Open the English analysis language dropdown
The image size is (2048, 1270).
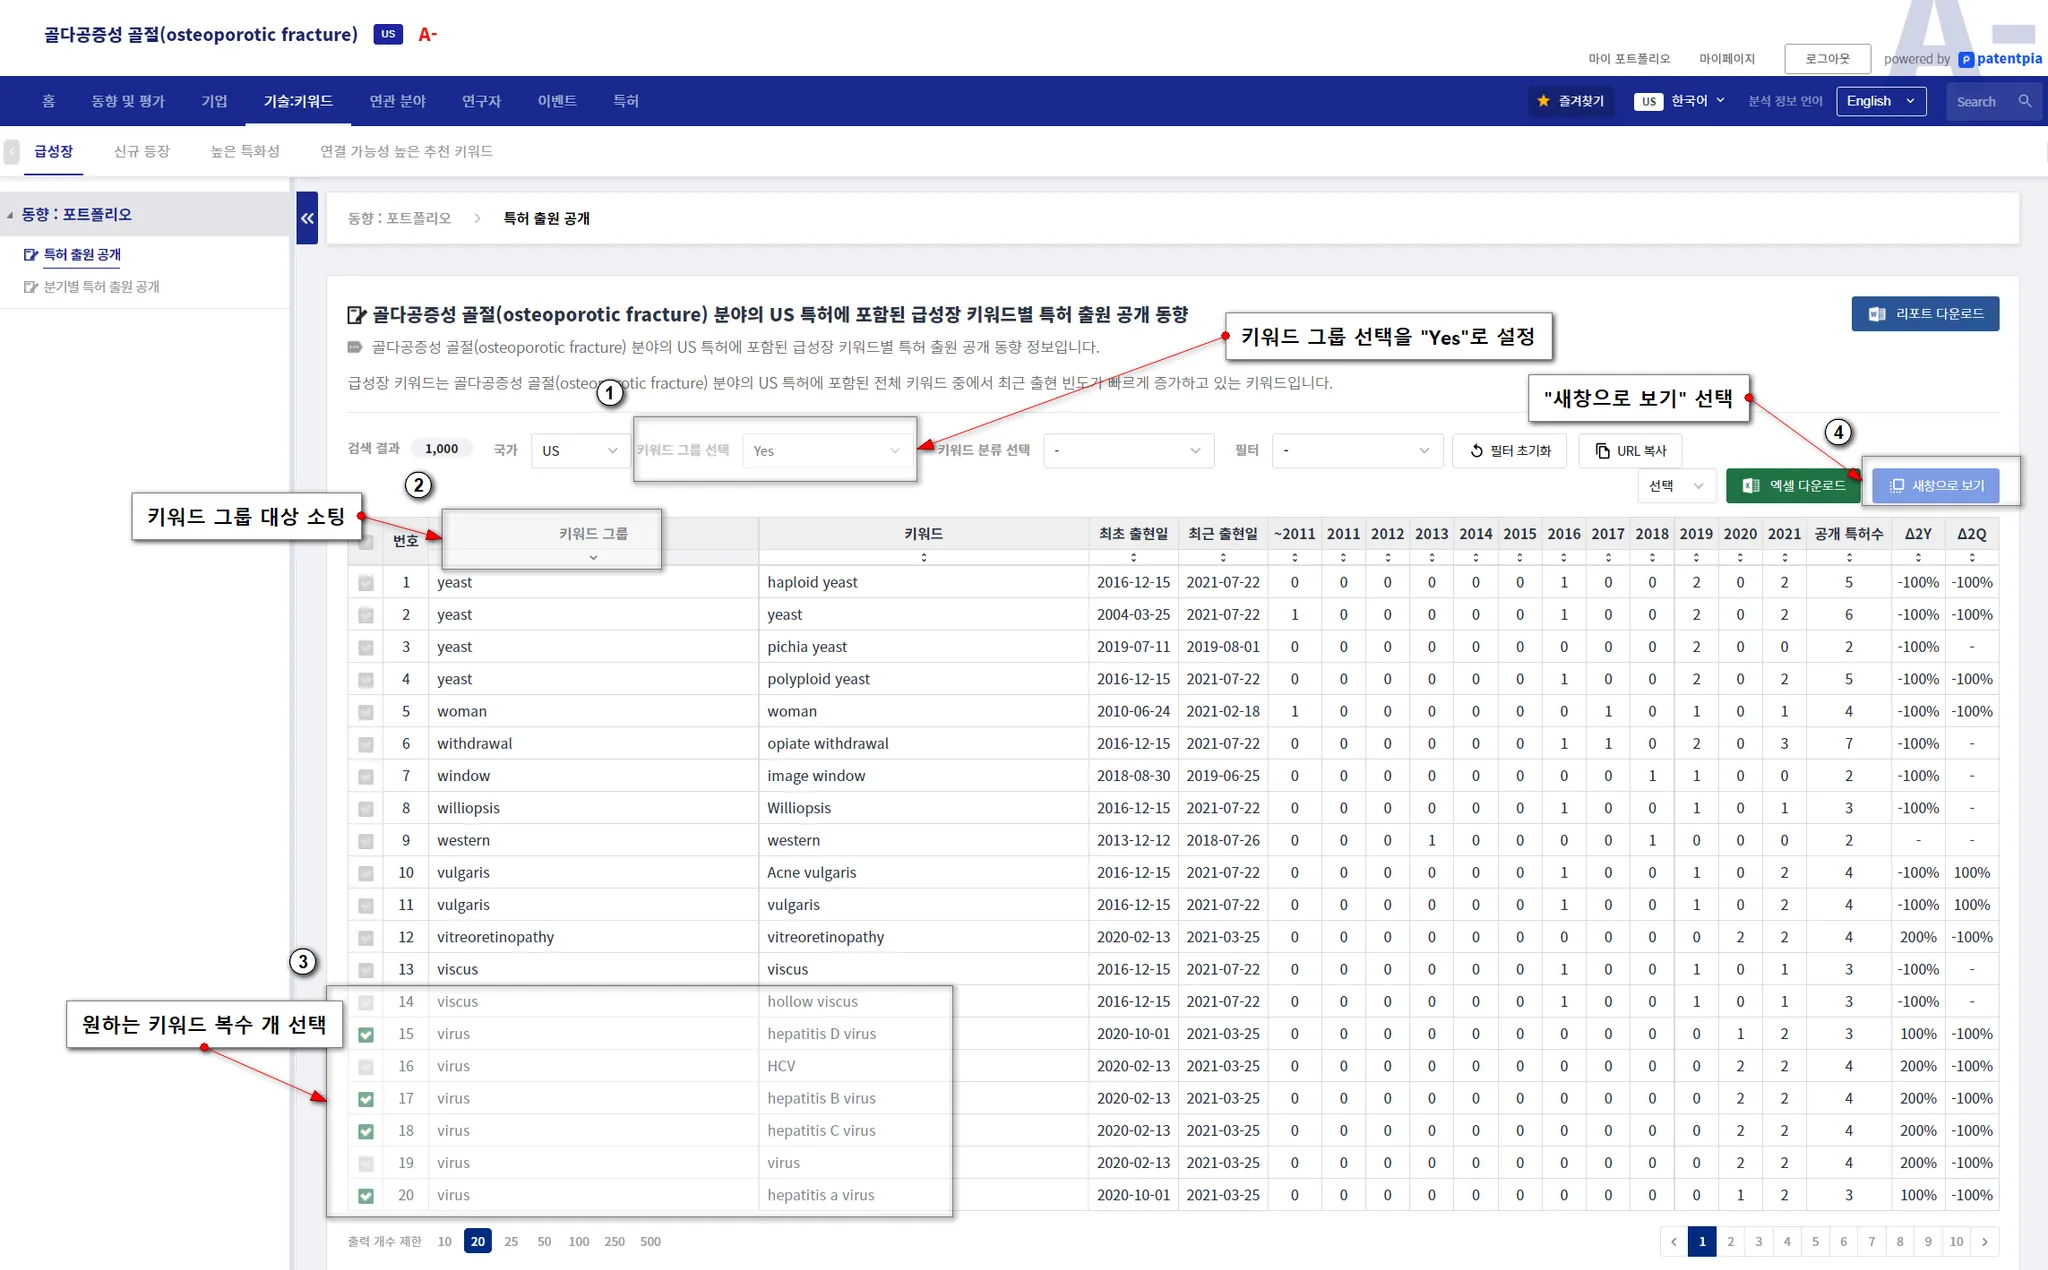(x=1880, y=101)
